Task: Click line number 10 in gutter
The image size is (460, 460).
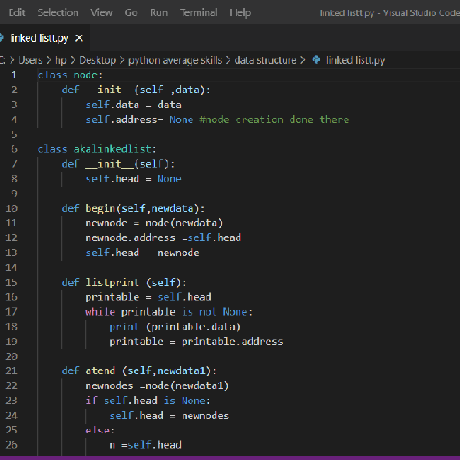Action: 11,208
